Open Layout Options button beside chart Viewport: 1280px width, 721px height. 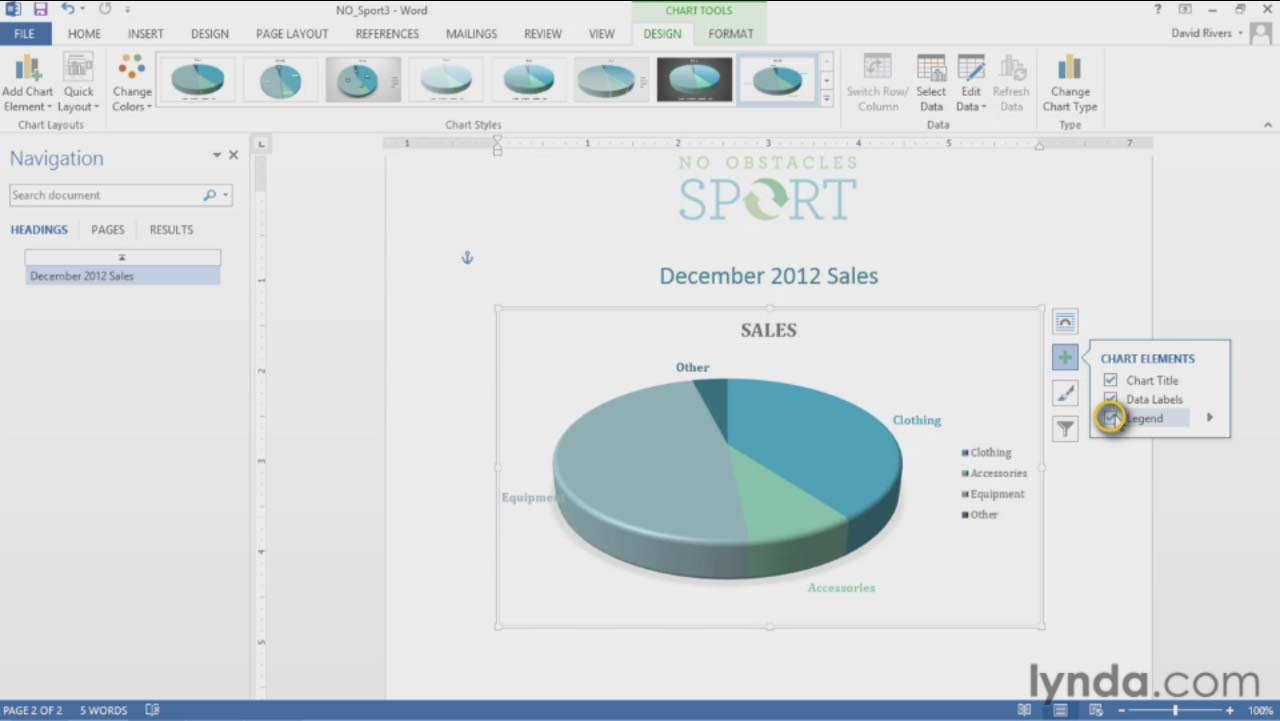(1065, 321)
